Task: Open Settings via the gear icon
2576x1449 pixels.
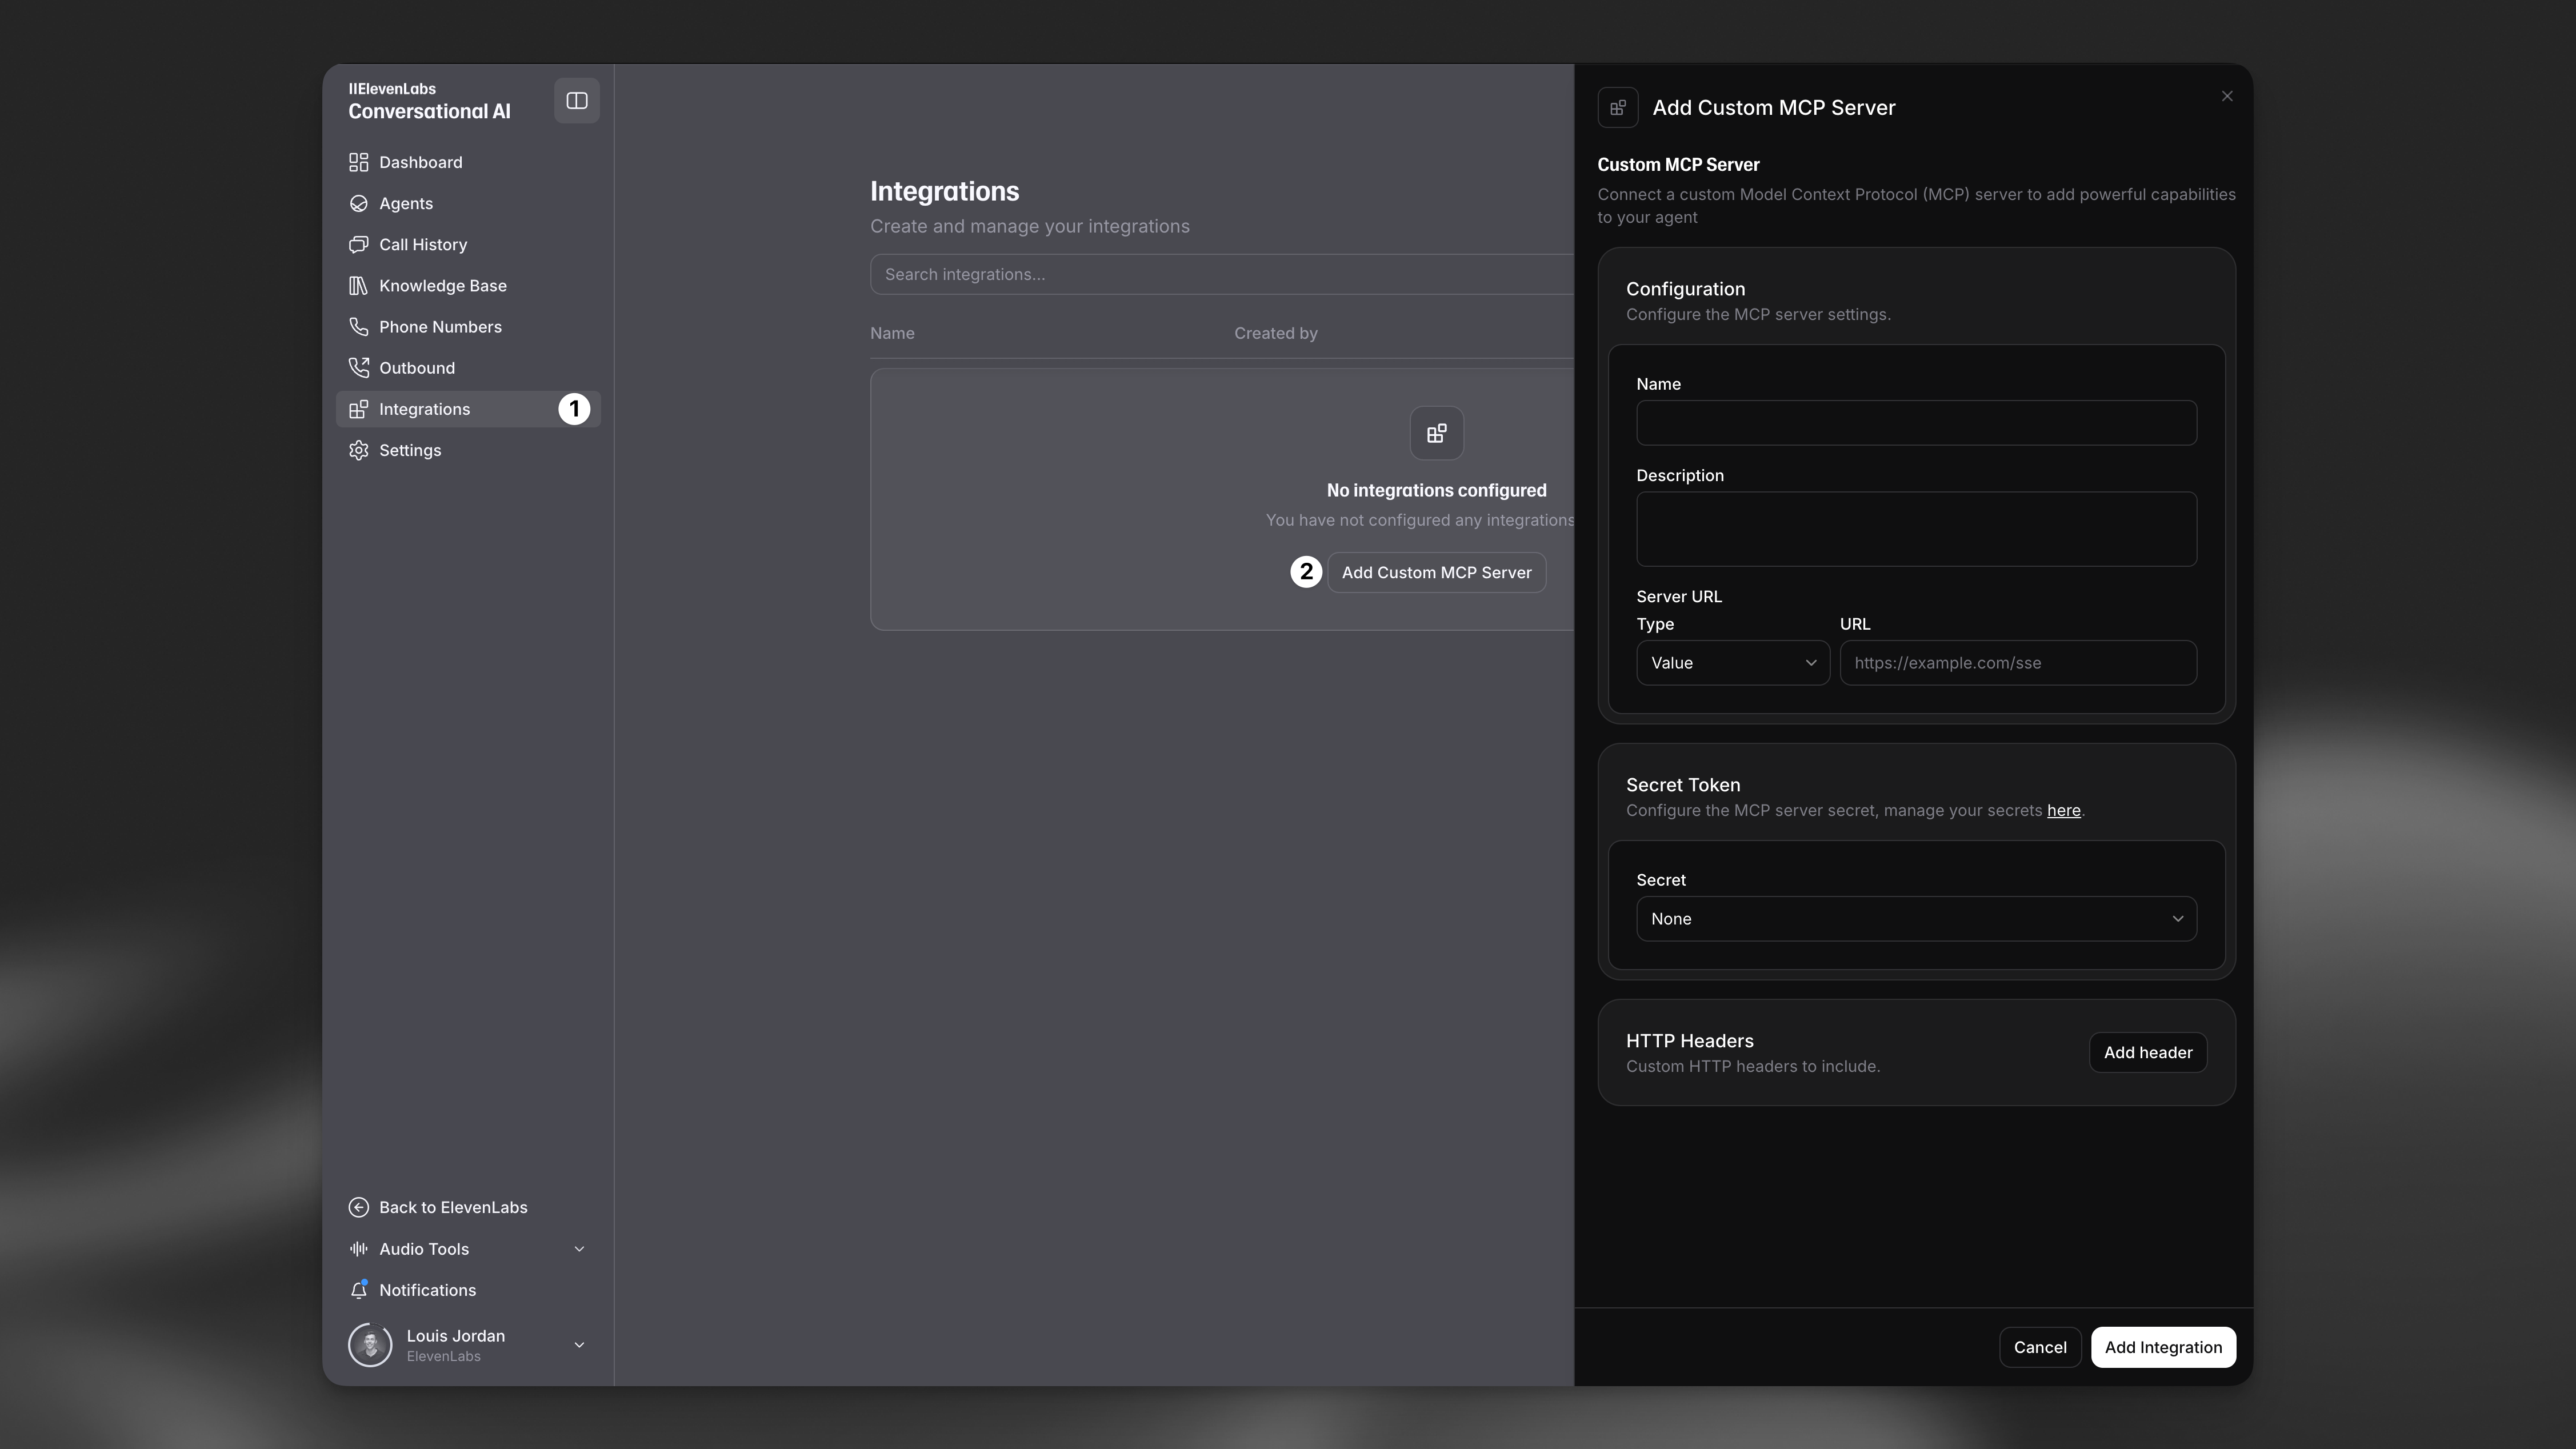Action: click(x=359, y=450)
